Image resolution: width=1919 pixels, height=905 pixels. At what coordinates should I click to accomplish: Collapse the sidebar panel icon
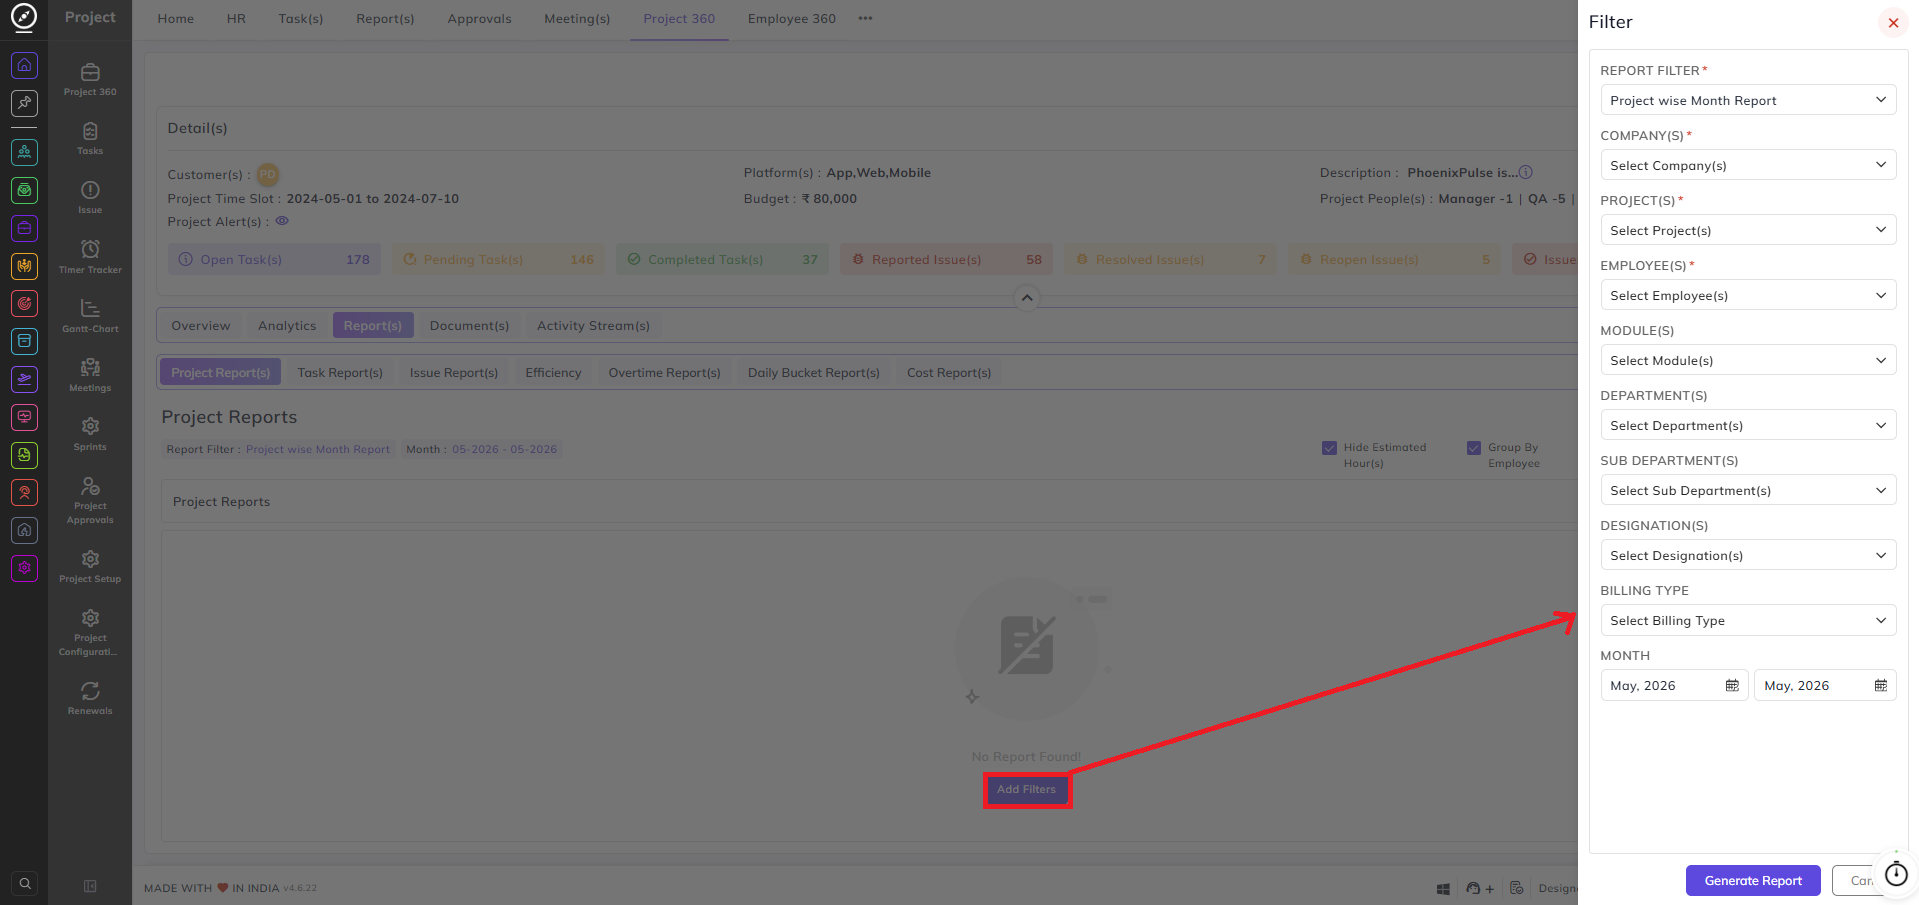(x=90, y=886)
